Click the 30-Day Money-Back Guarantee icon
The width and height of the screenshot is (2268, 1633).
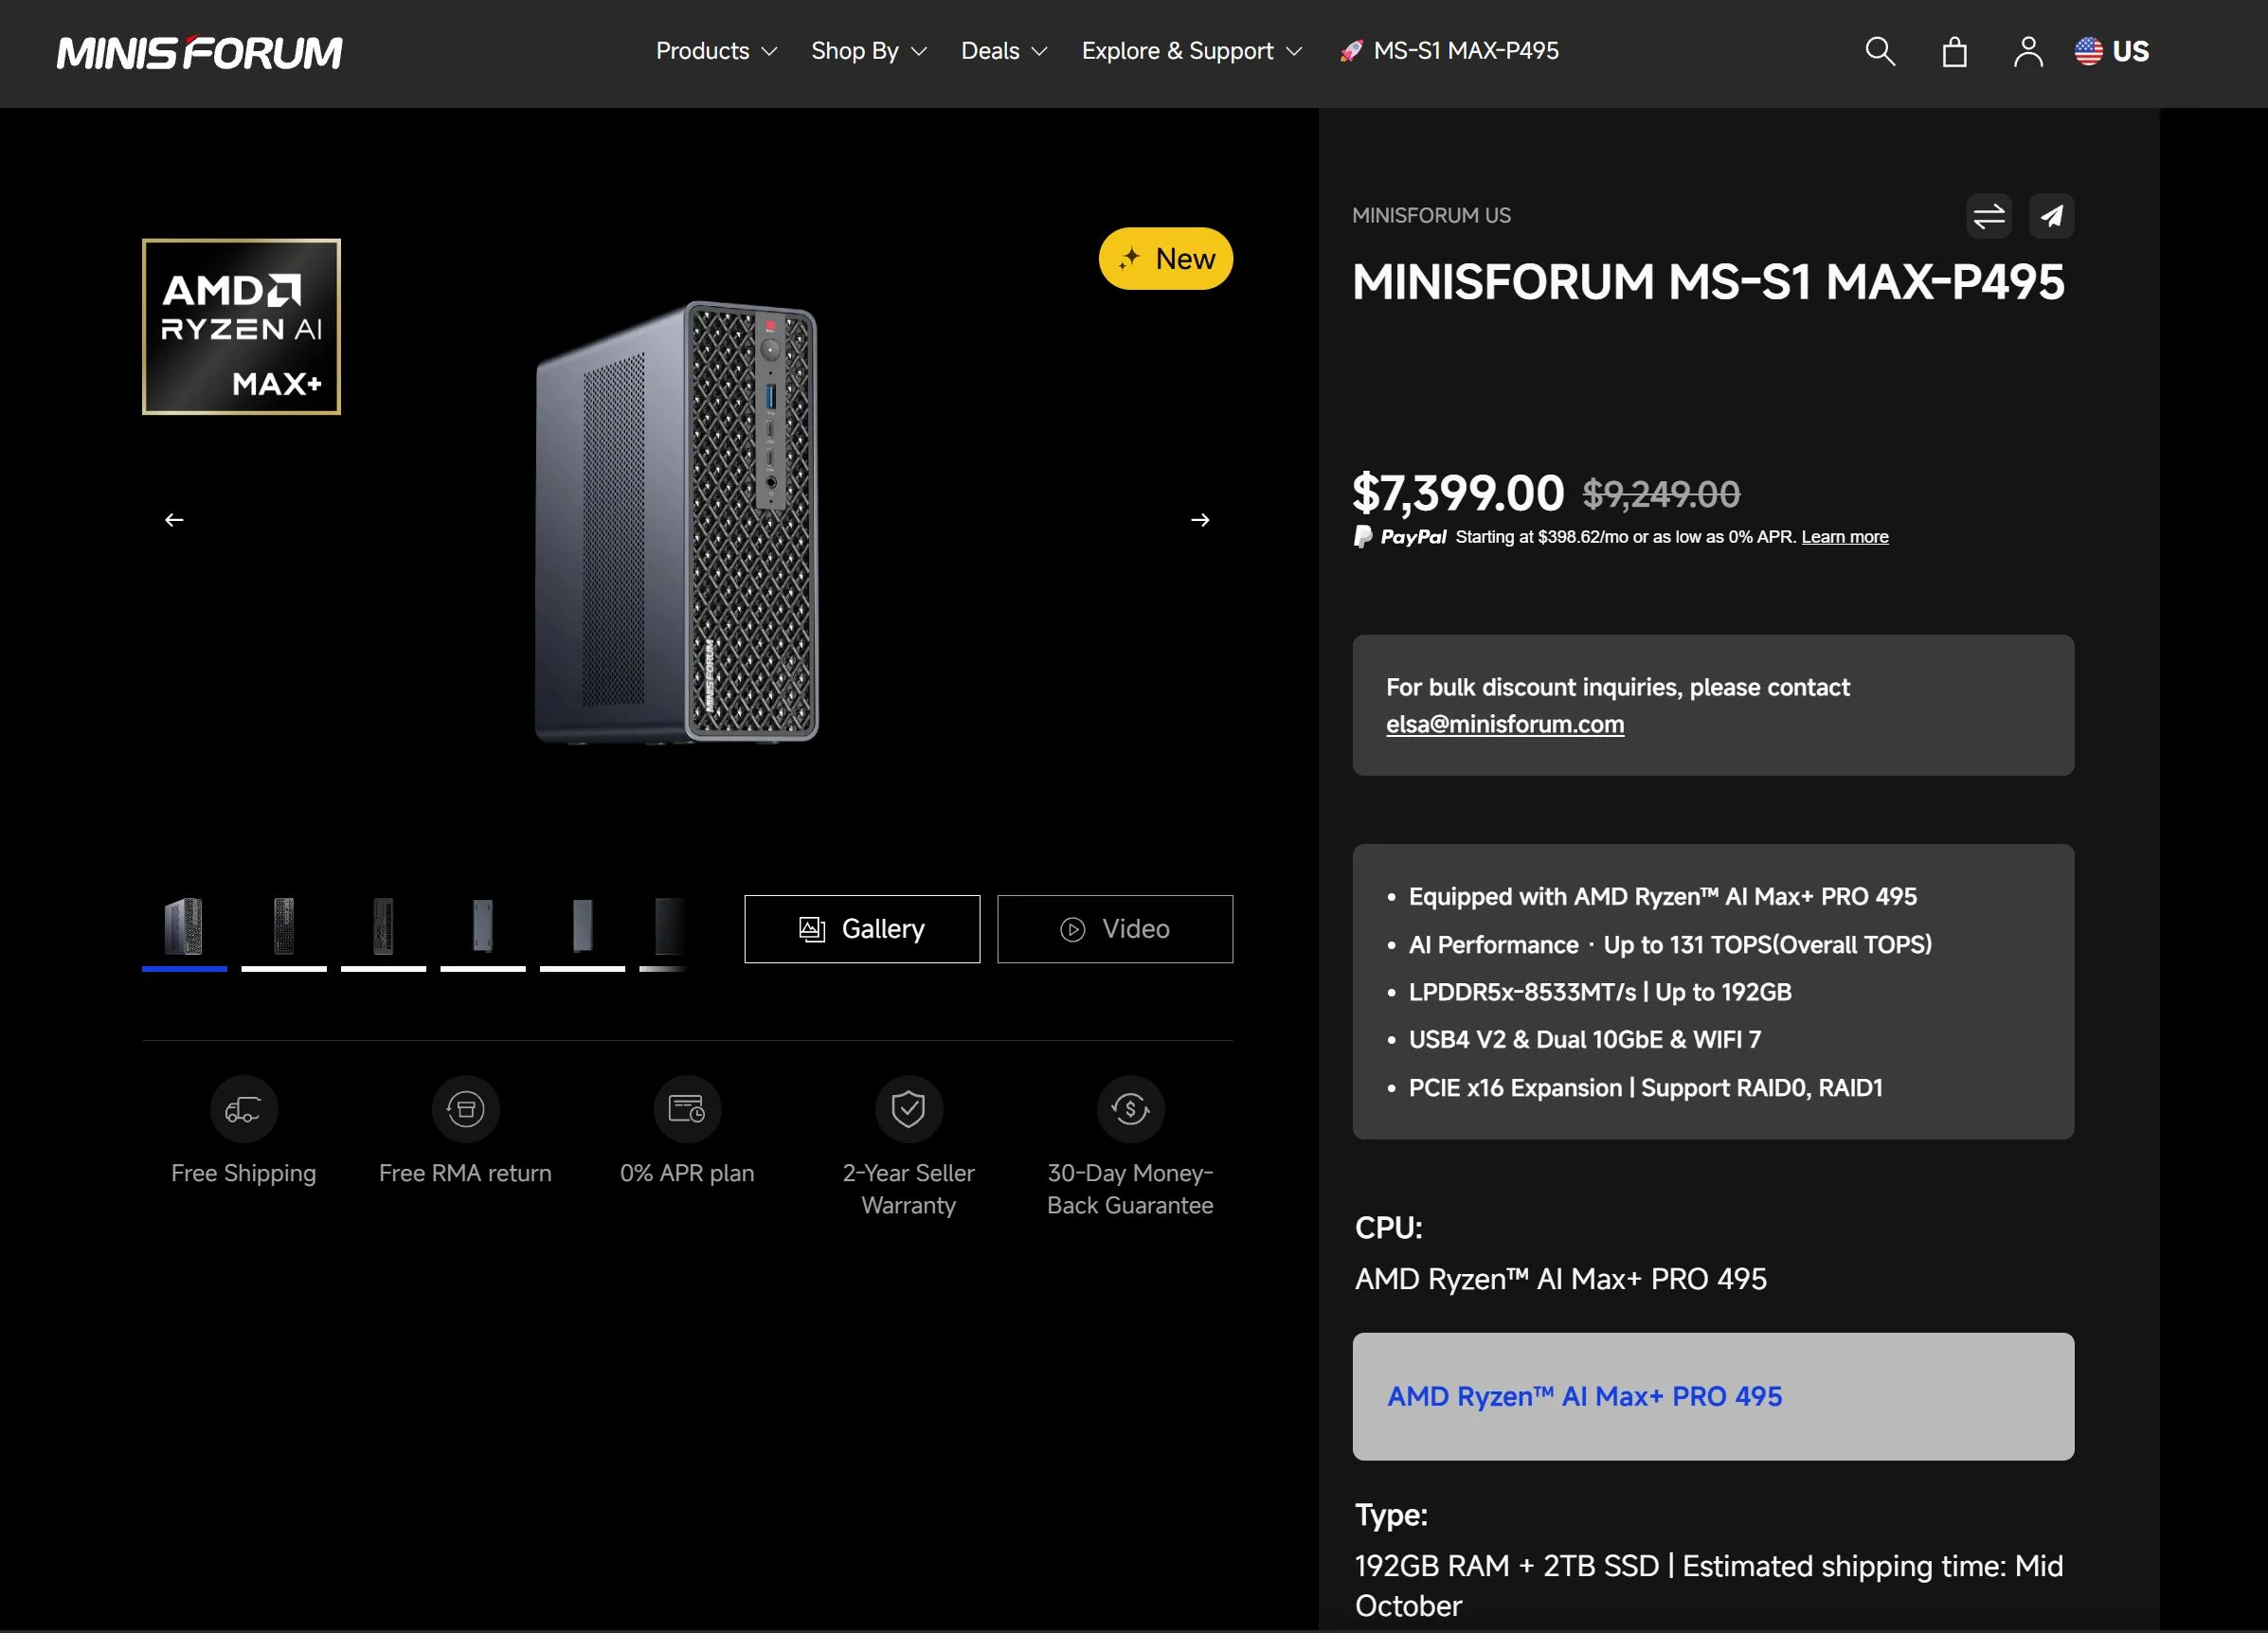click(x=1130, y=1108)
